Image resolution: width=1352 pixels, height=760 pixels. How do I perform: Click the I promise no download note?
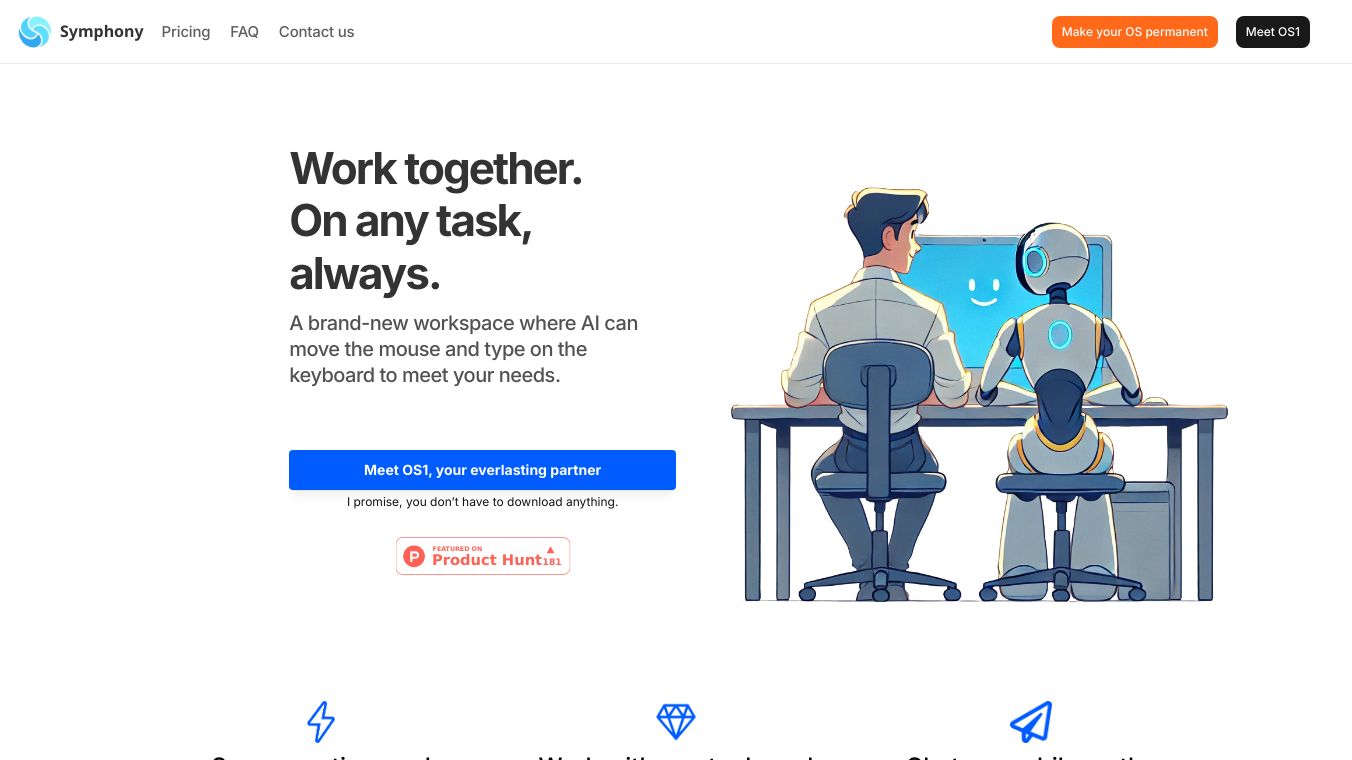(482, 502)
